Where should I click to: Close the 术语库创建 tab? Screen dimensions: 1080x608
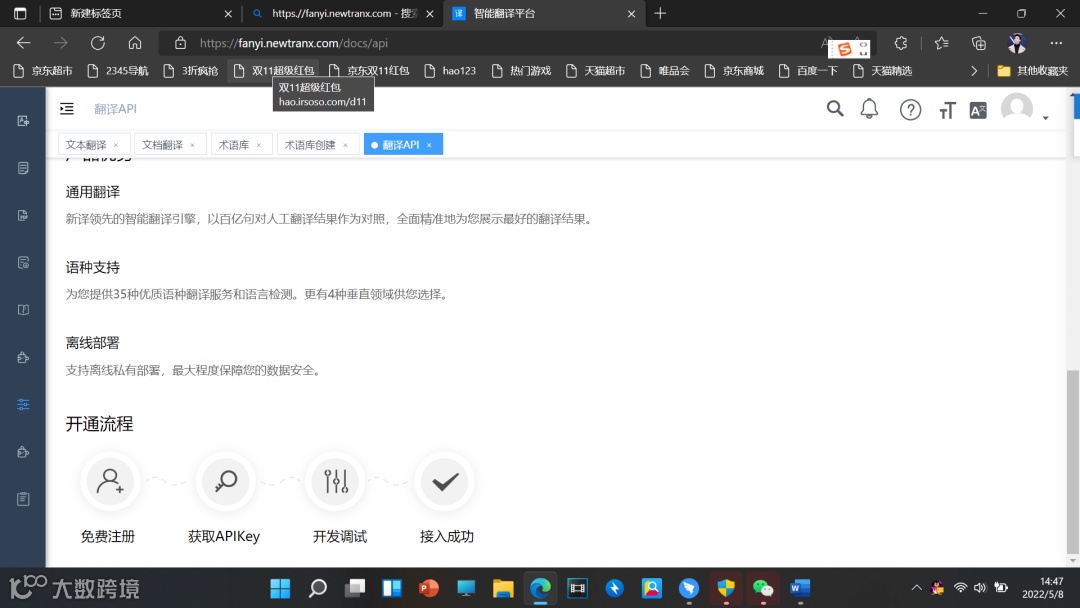[345, 145]
